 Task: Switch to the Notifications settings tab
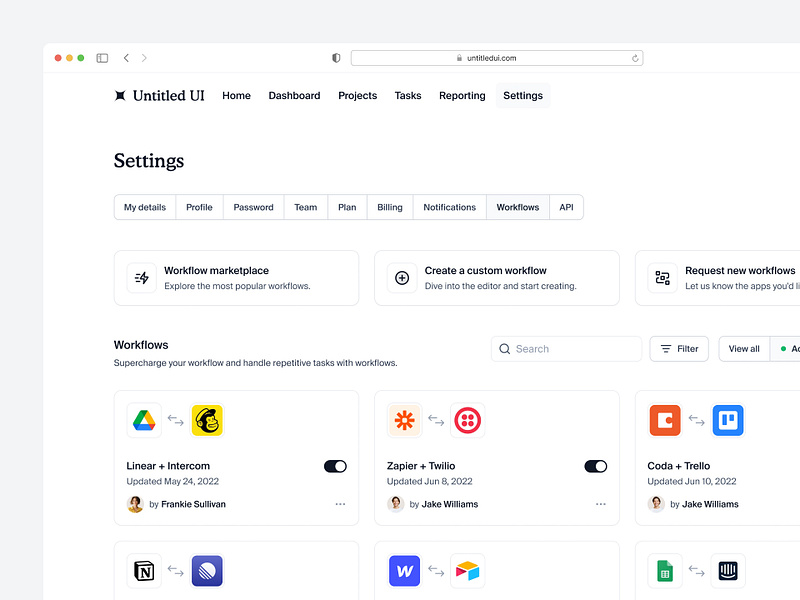(x=449, y=207)
